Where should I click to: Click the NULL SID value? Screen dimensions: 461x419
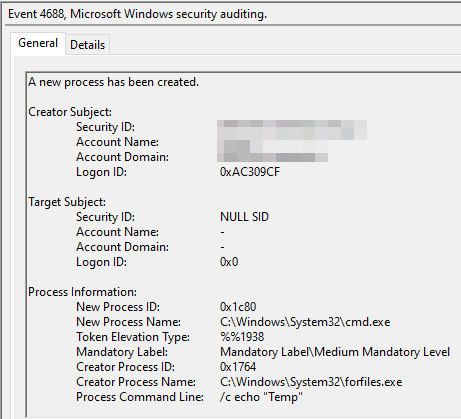point(244,217)
